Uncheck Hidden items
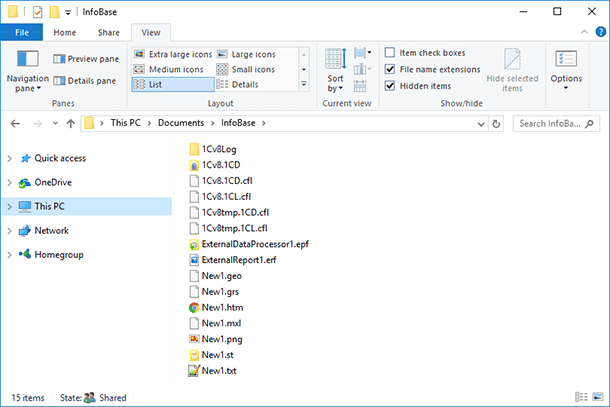This screenshot has height=407, width=610. point(390,86)
